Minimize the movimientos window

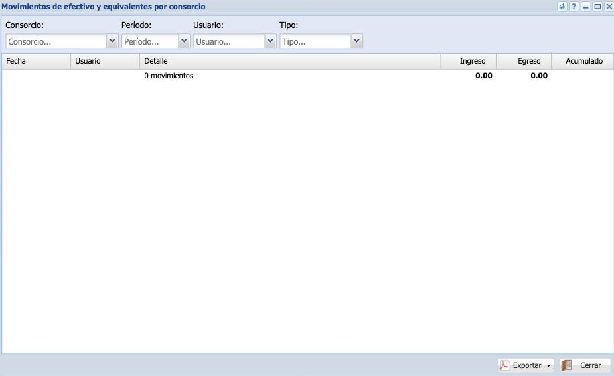point(586,6)
